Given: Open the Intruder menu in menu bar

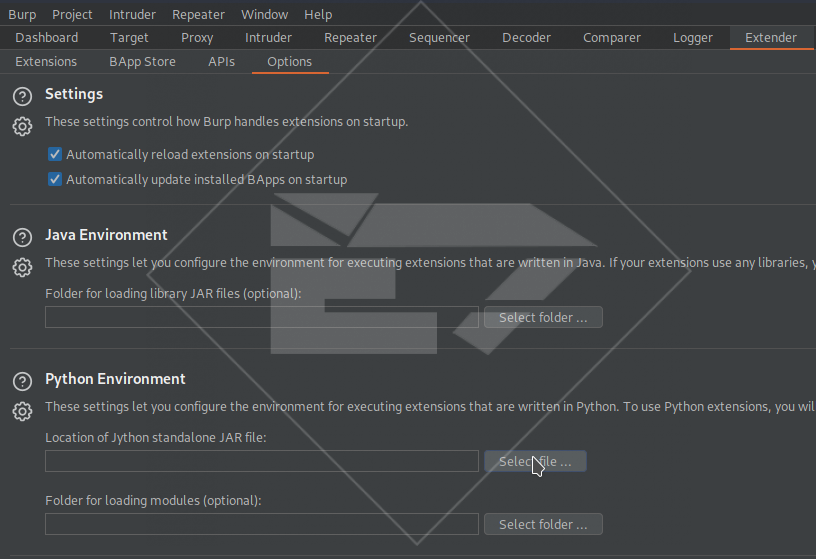Looking at the screenshot, I should coord(132,15).
